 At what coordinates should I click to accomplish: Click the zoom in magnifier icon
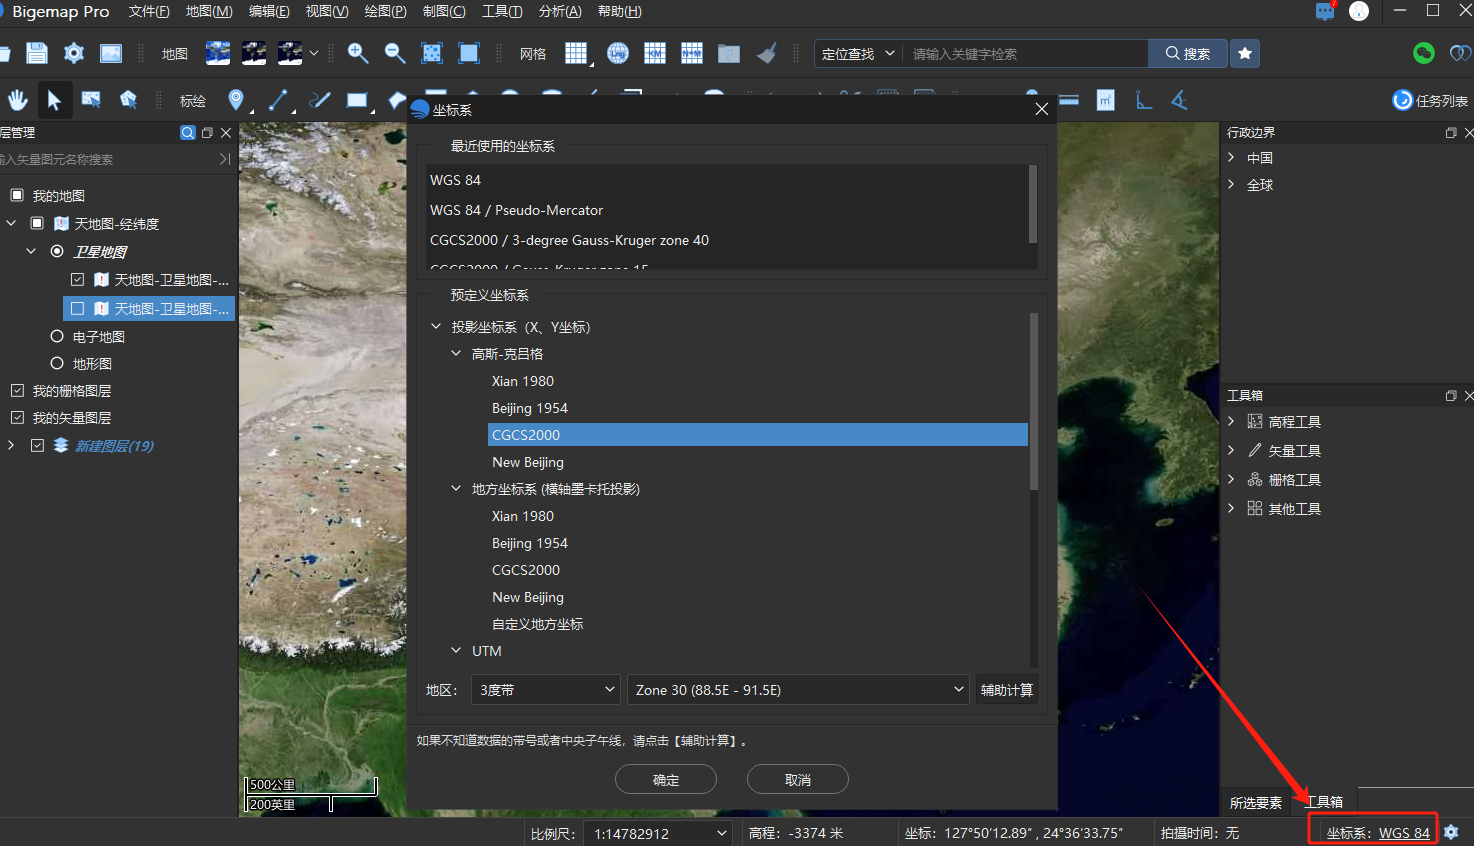pyautogui.click(x=357, y=53)
